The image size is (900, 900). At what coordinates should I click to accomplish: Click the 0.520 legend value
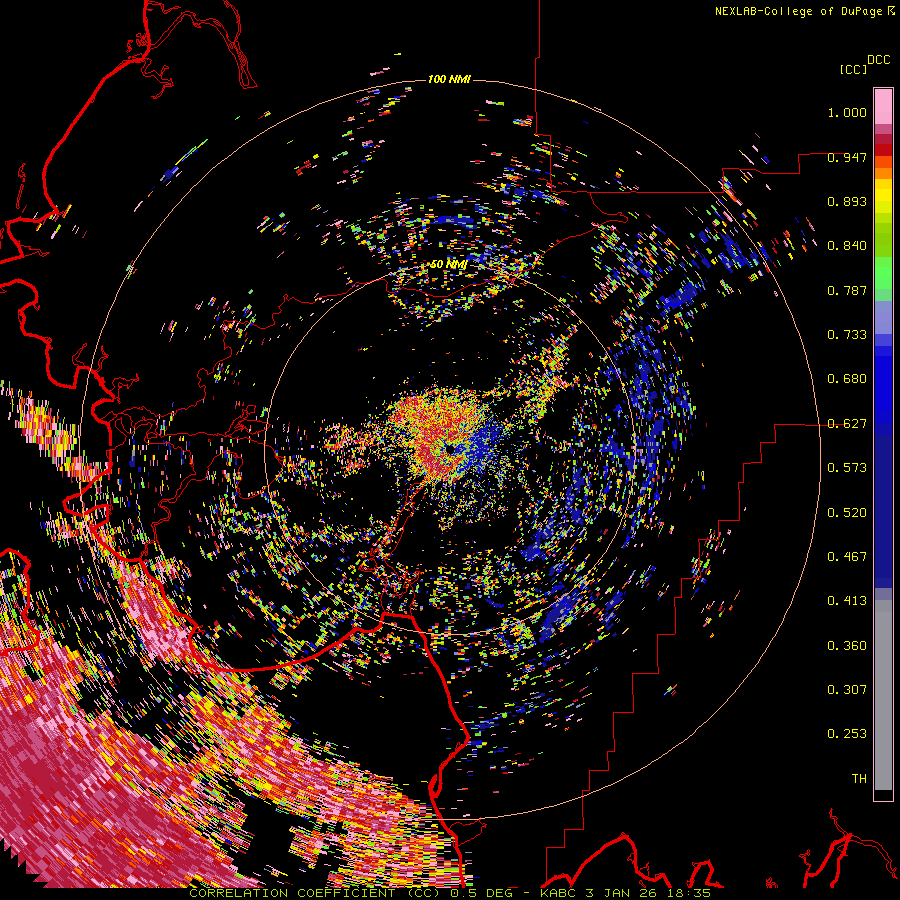847,513
